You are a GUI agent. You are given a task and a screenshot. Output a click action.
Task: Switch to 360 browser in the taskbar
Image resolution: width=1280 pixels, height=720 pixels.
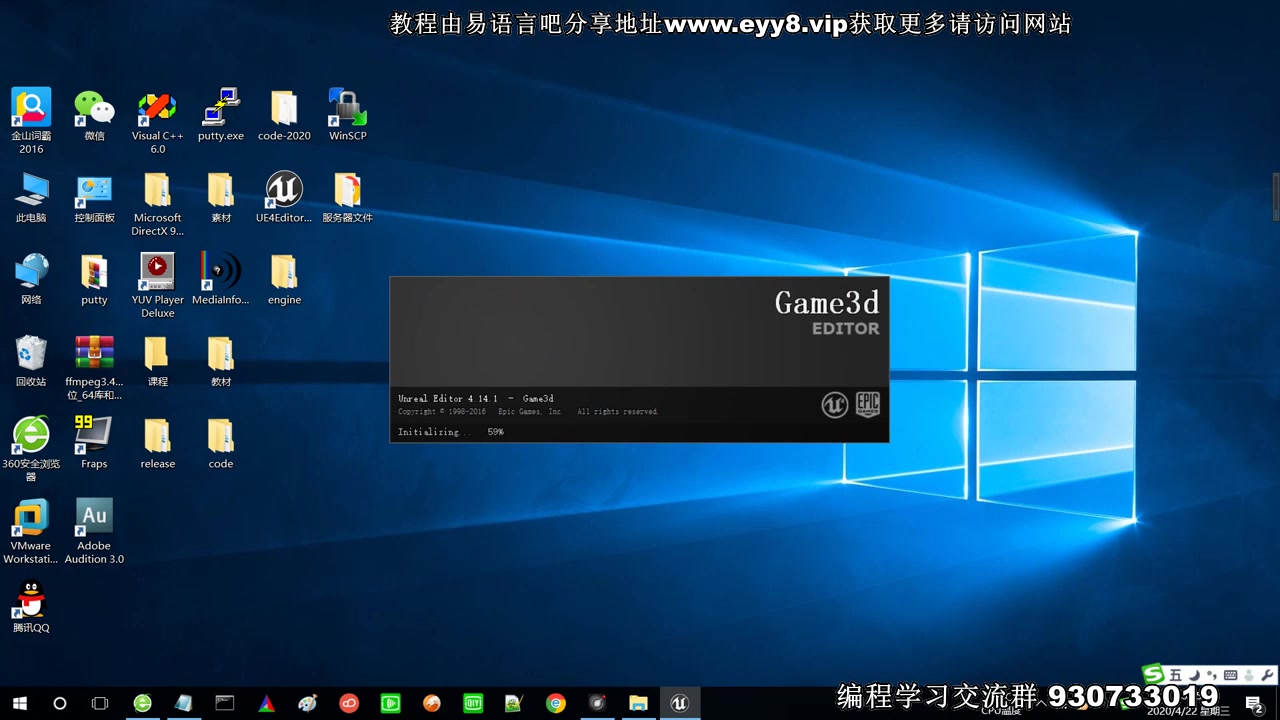click(x=143, y=703)
